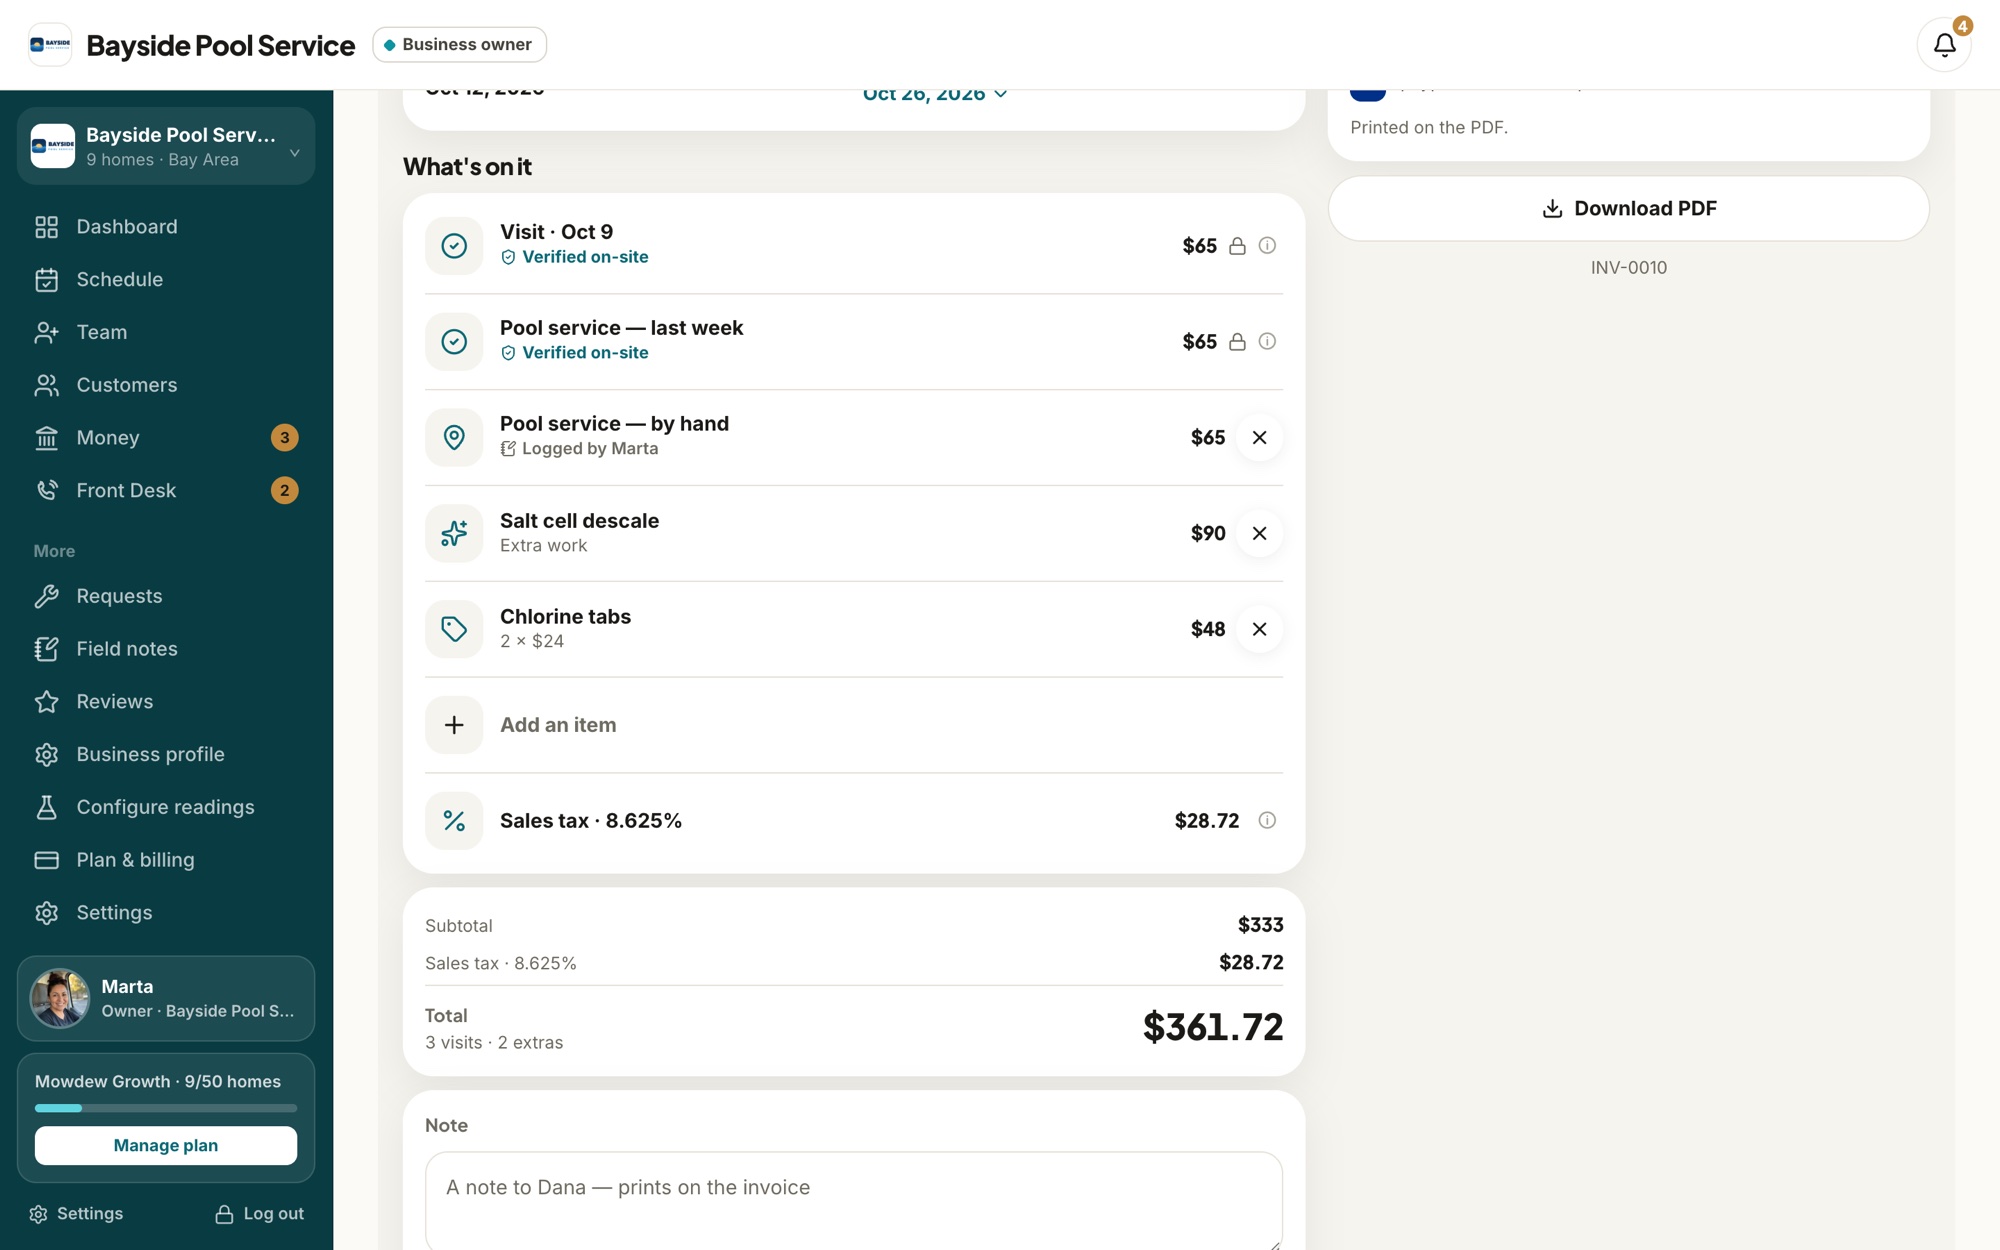Viewport: 2000px width, 1250px height.
Task: Show info for Pool service last week
Action: (1267, 342)
